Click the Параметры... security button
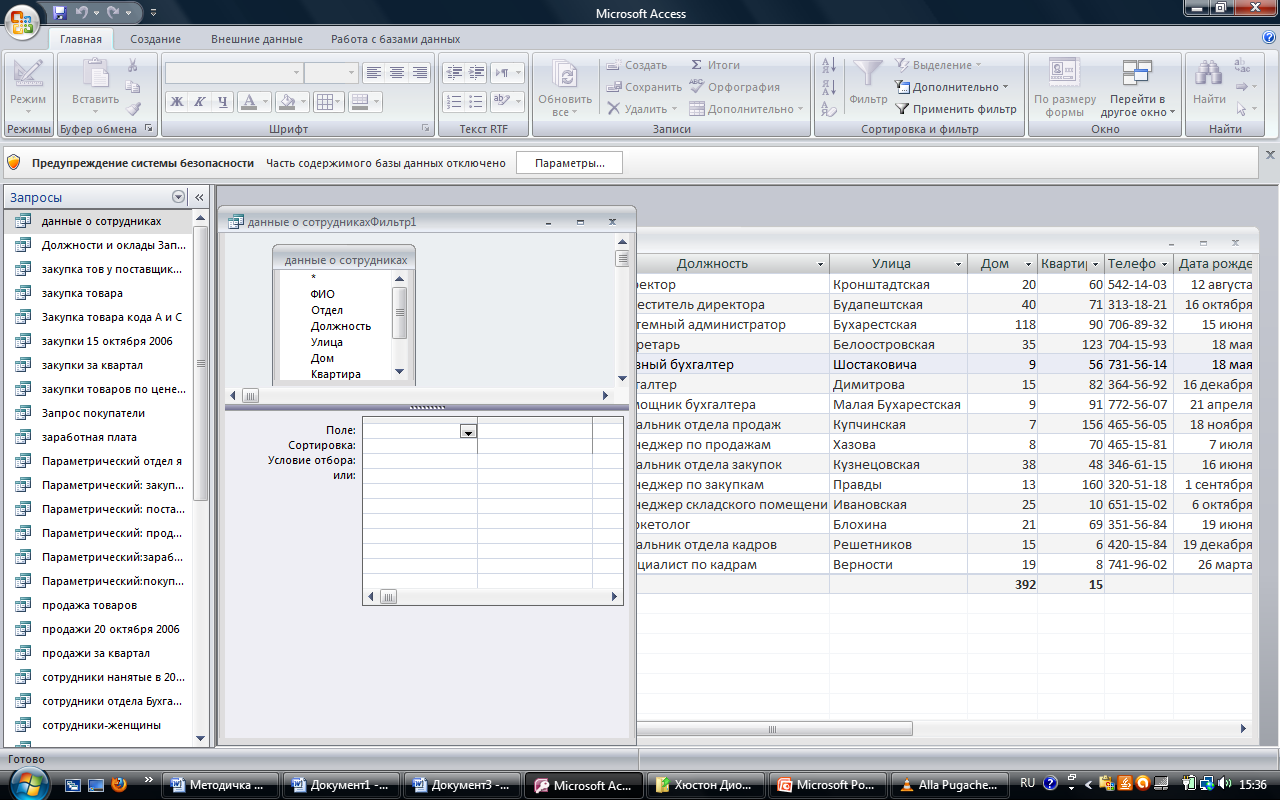Screen dimensions: 1280x800 (569, 163)
